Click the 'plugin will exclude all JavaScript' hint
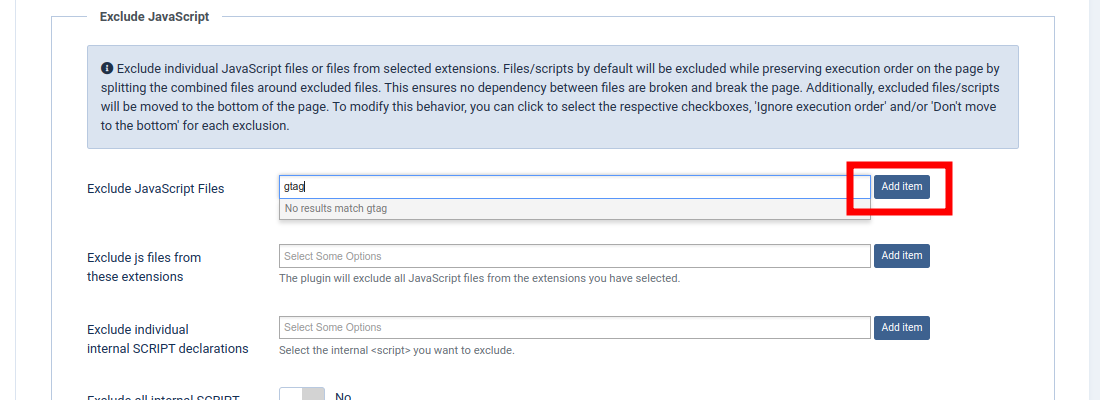The image size is (1100, 400). pos(480,279)
